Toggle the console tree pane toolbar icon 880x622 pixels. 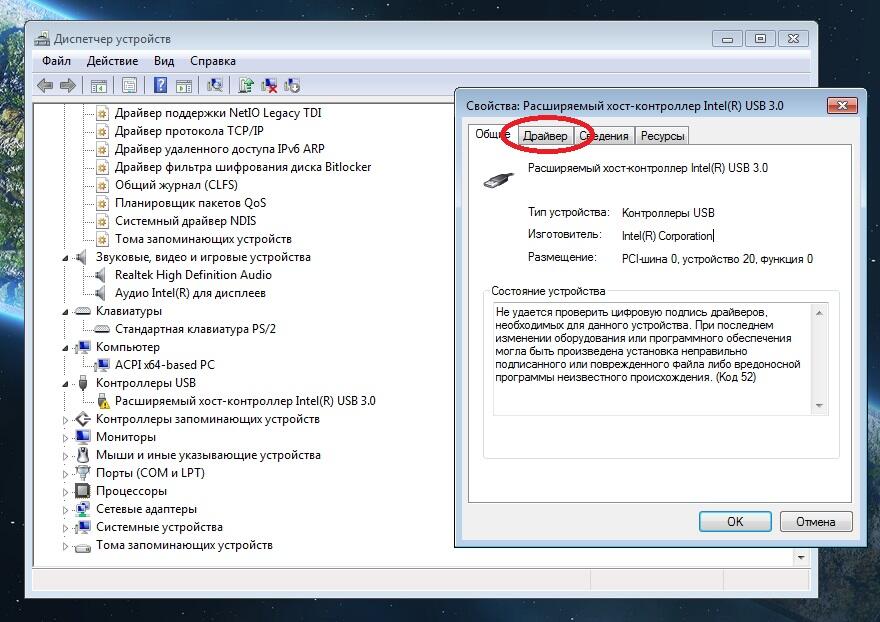pos(99,86)
